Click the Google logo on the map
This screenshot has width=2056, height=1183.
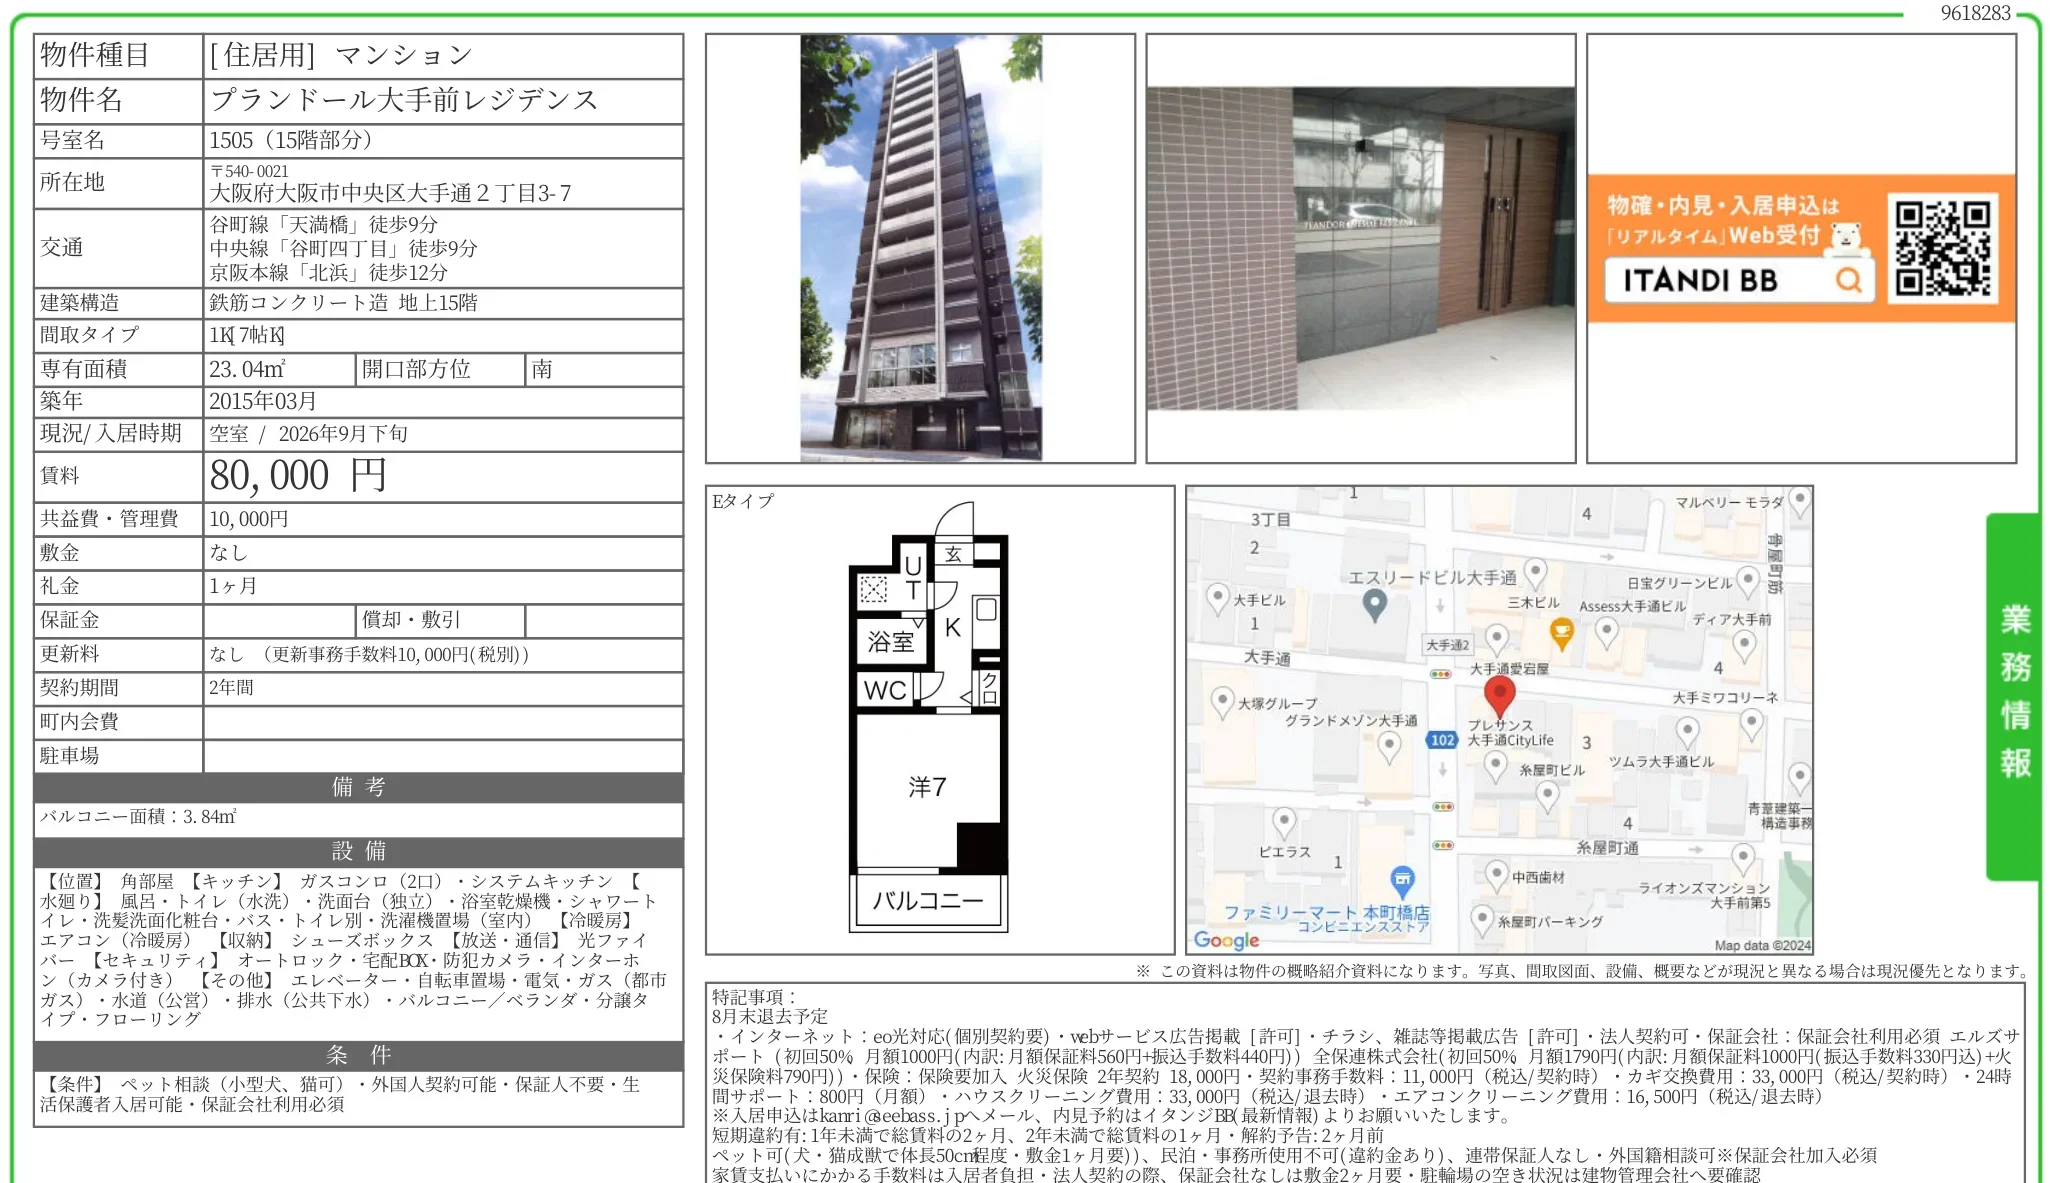(x=1226, y=940)
